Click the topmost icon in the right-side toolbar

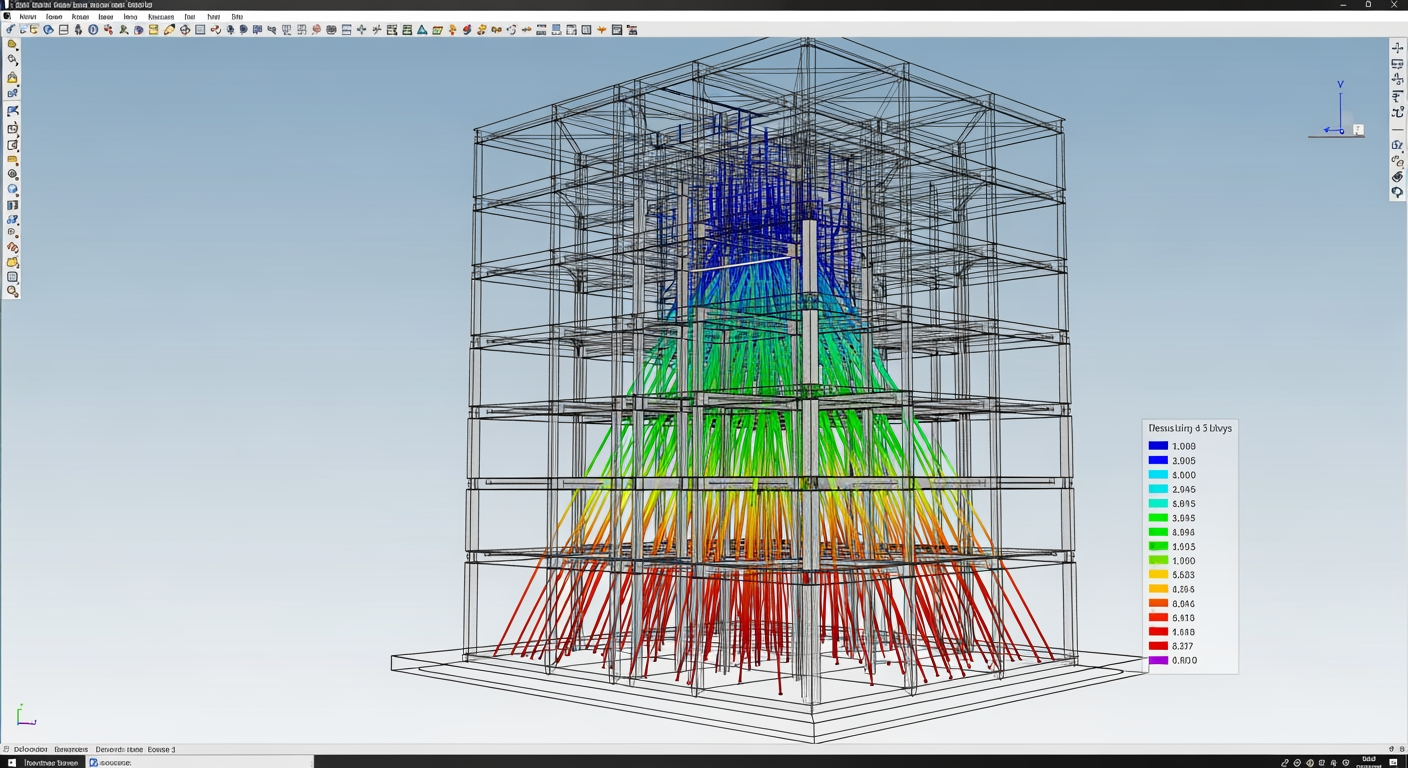(1397, 48)
